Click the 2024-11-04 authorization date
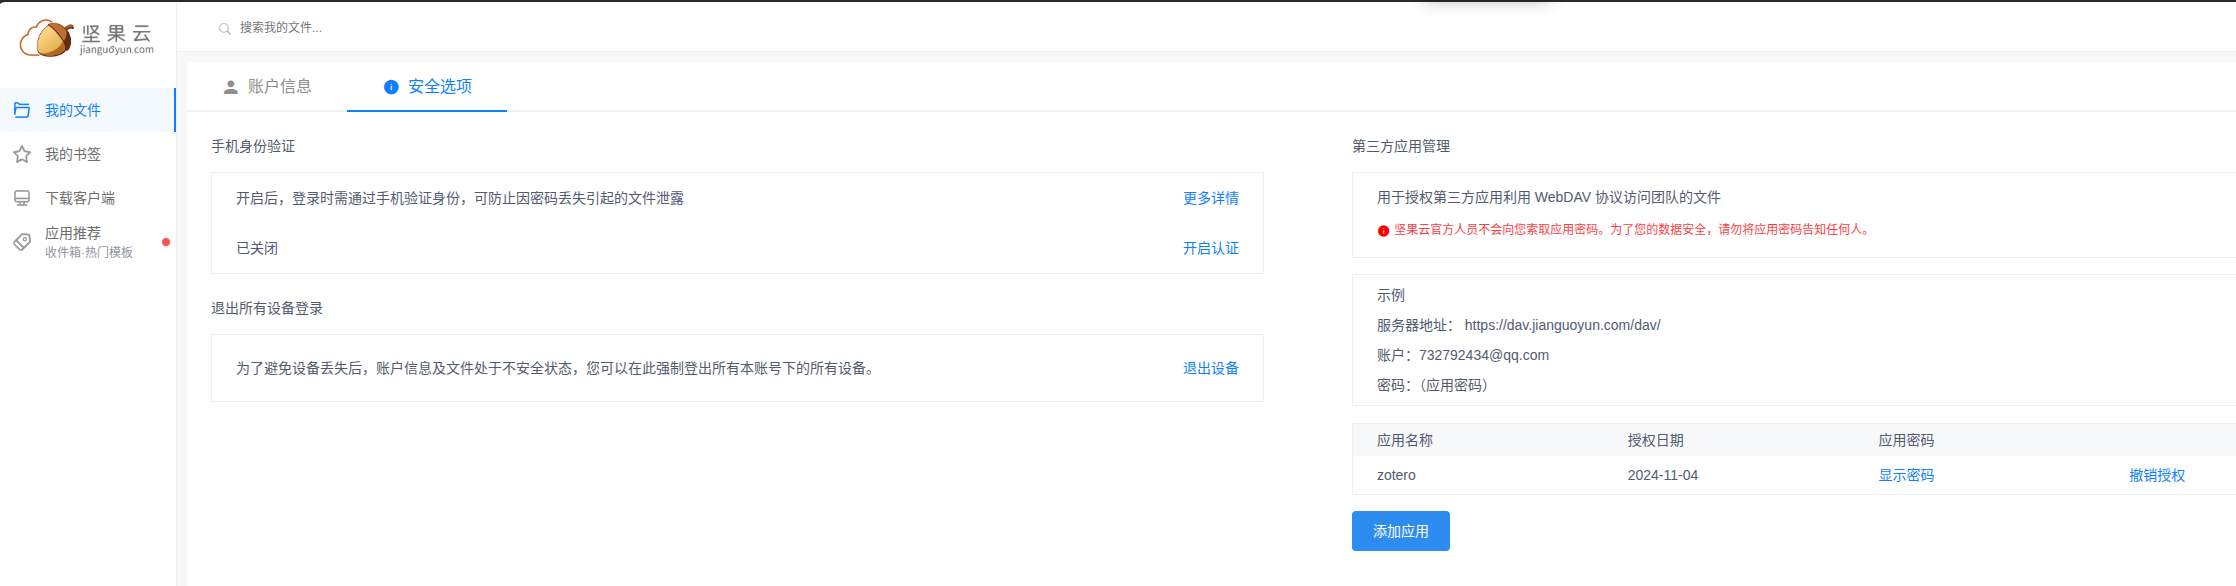 [1663, 475]
